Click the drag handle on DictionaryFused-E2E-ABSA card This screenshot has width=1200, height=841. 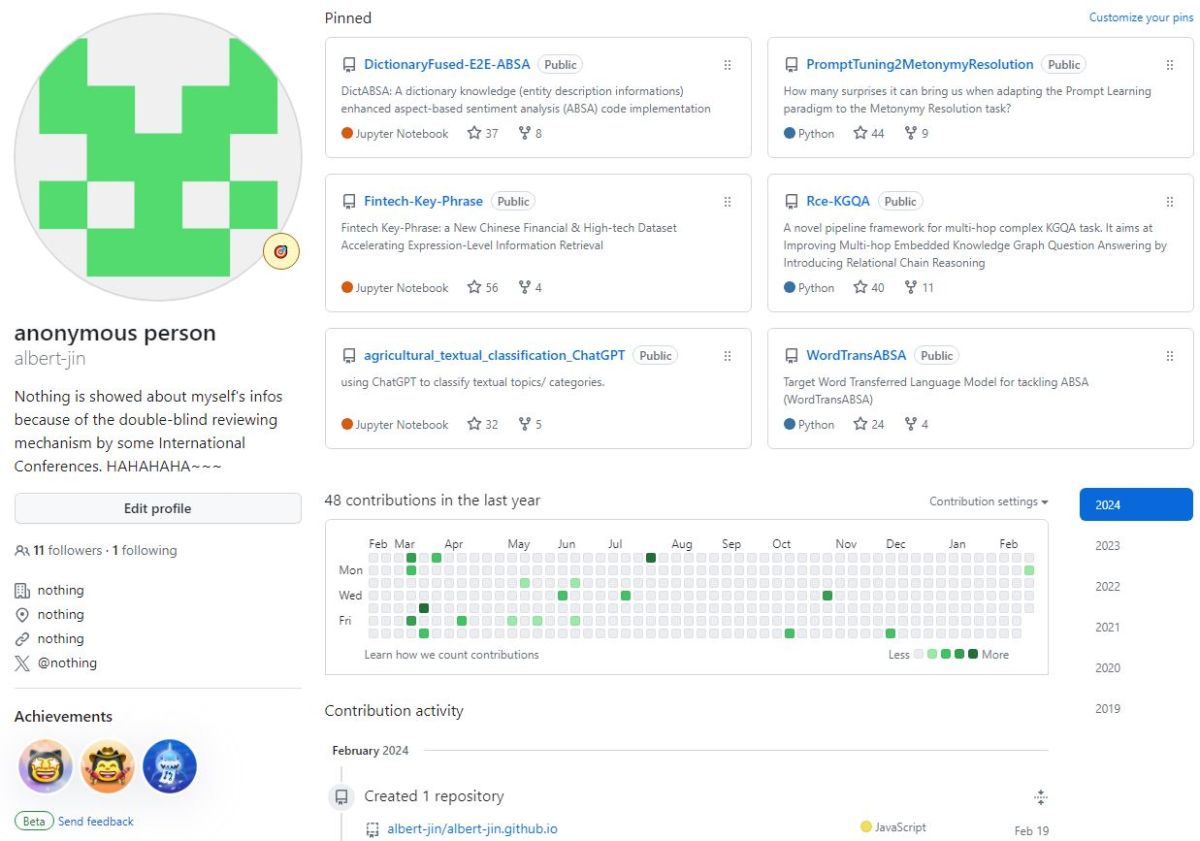point(727,64)
